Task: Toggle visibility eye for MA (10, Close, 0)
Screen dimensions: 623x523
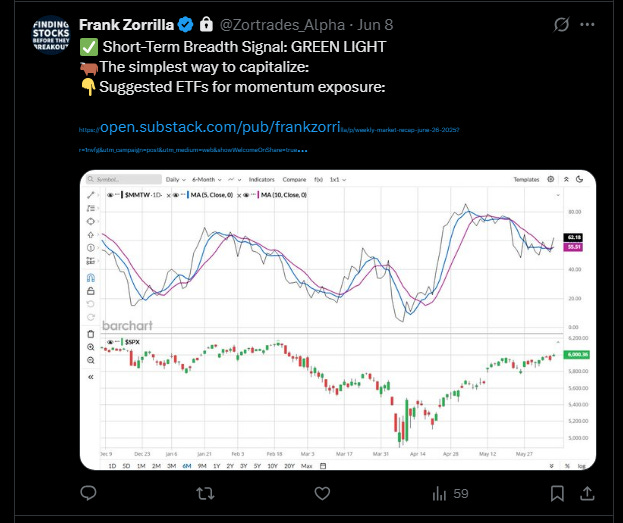Action: [x=246, y=195]
